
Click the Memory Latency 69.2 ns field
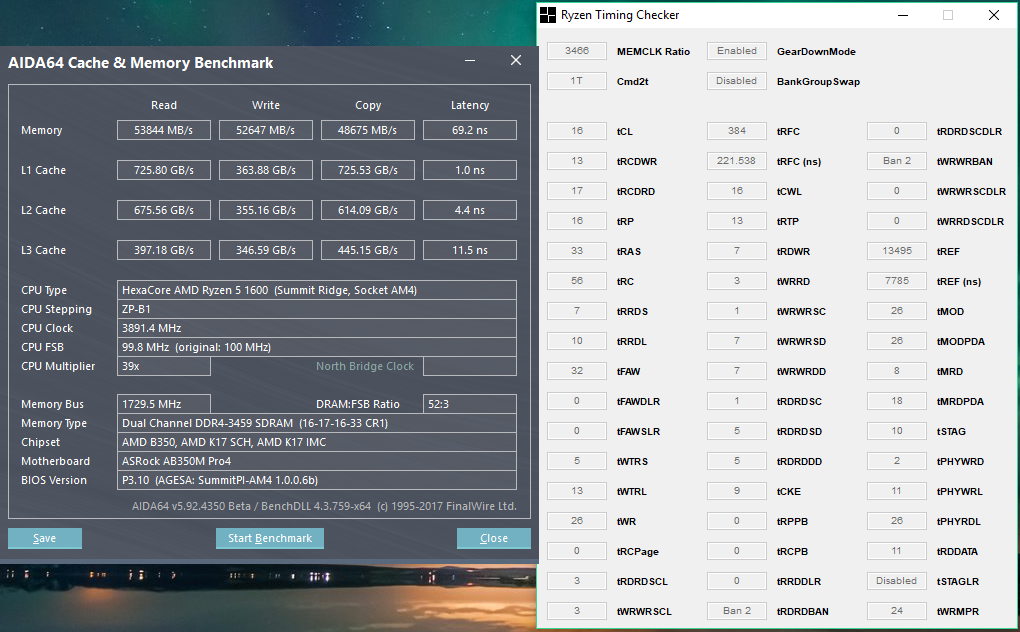click(x=470, y=130)
